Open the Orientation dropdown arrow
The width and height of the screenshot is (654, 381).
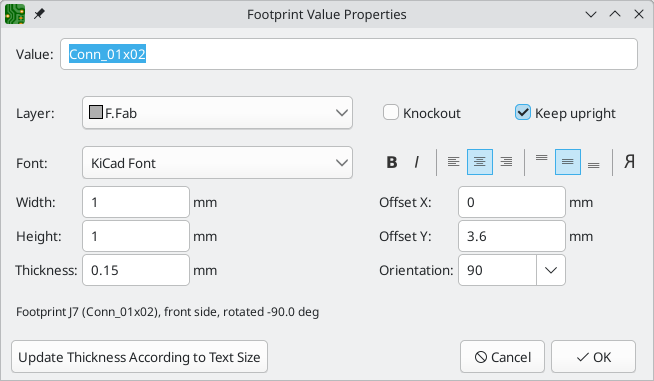pos(551,270)
